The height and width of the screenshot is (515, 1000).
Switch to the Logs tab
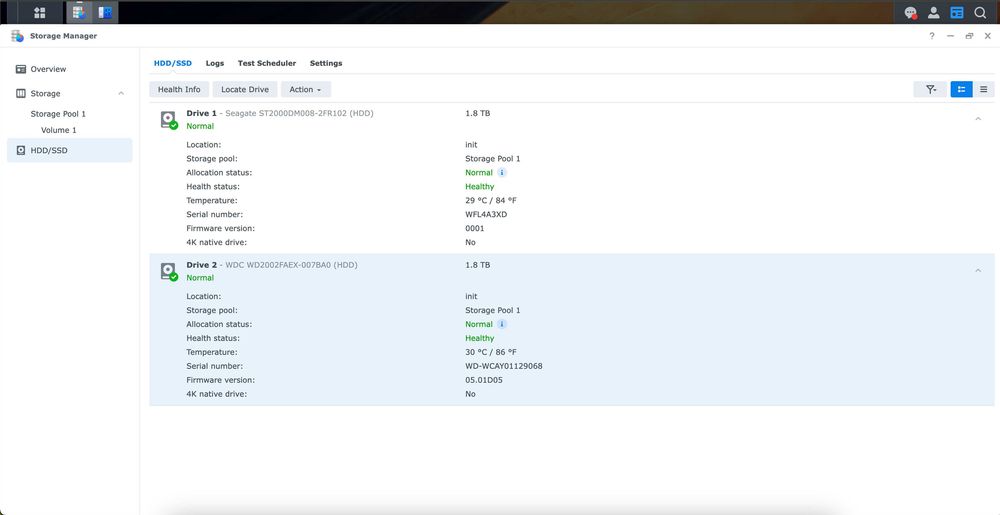tap(215, 63)
